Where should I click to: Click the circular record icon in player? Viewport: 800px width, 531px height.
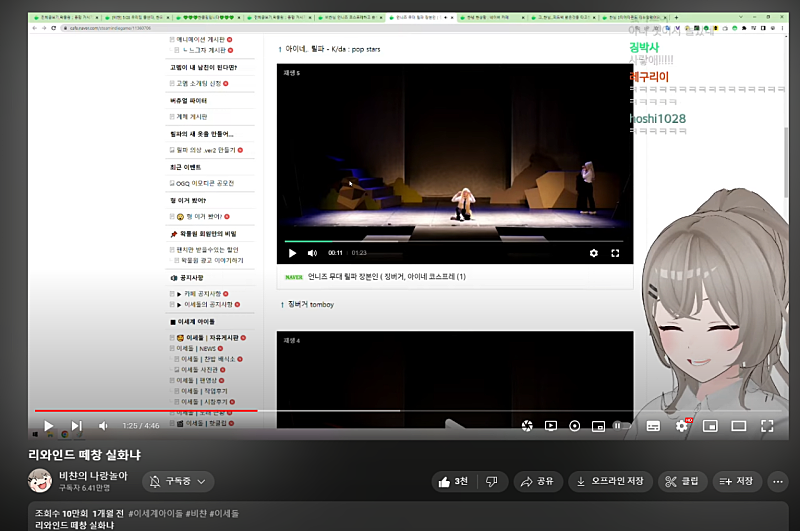coord(574,425)
